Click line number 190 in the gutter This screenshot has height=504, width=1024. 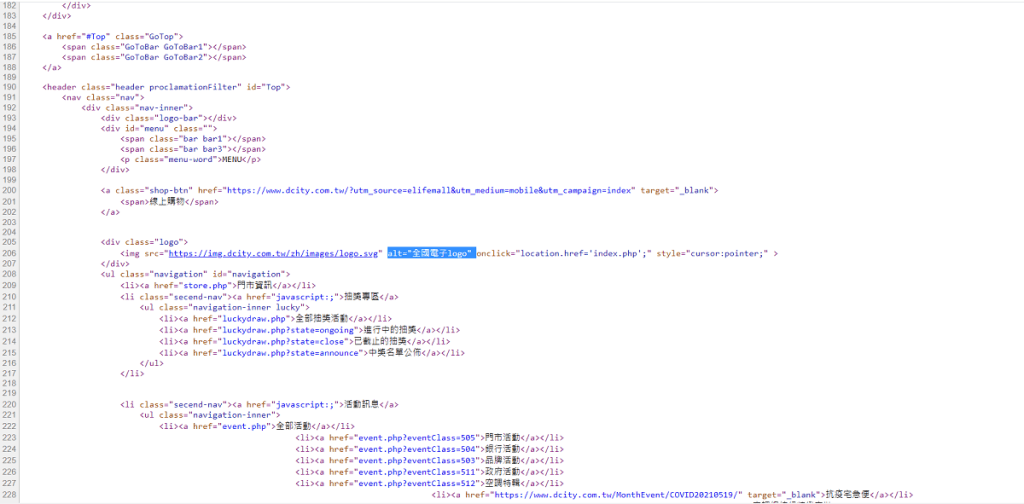(x=10, y=87)
